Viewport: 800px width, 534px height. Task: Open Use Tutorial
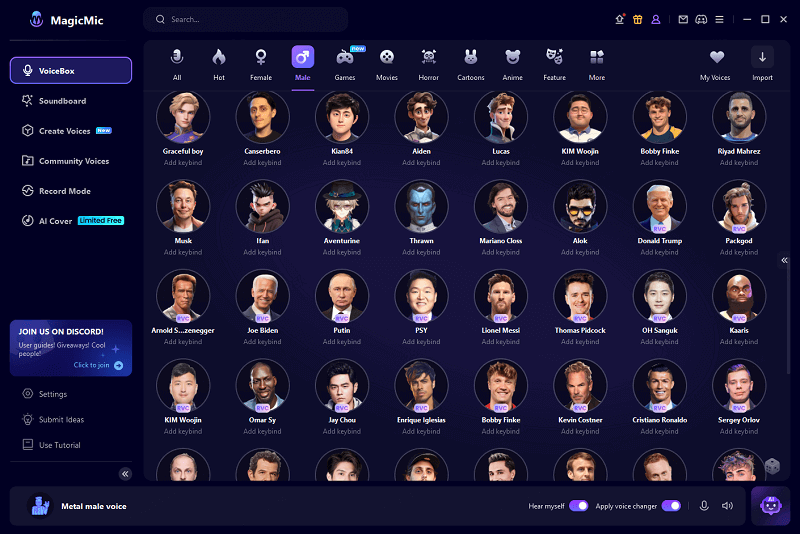[x=52, y=445]
